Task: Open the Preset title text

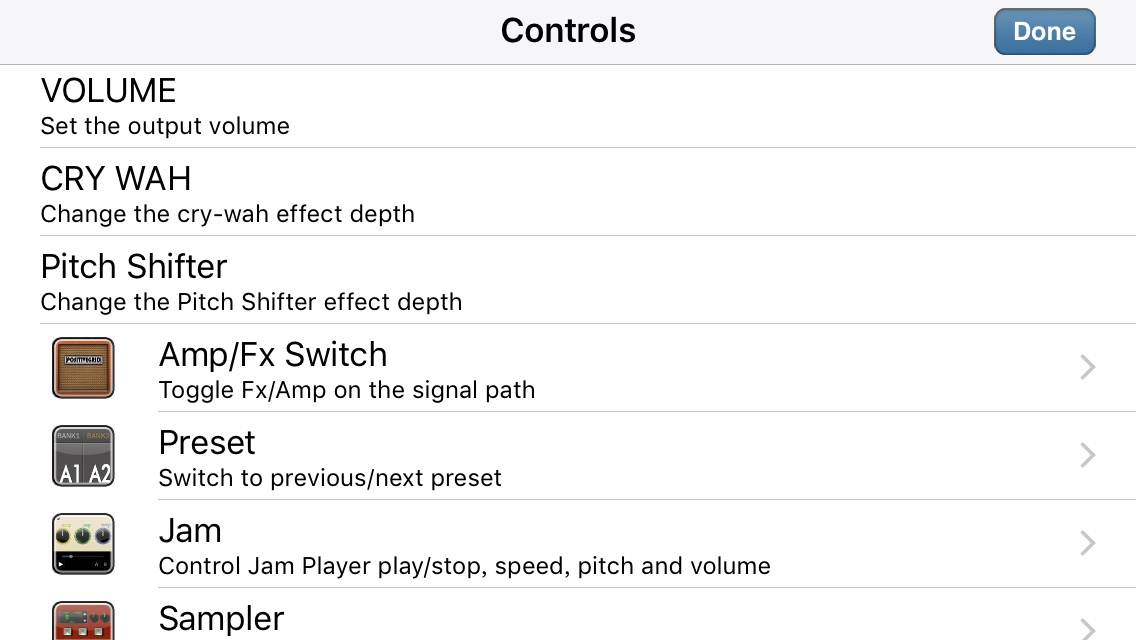Action: coord(207,442)
